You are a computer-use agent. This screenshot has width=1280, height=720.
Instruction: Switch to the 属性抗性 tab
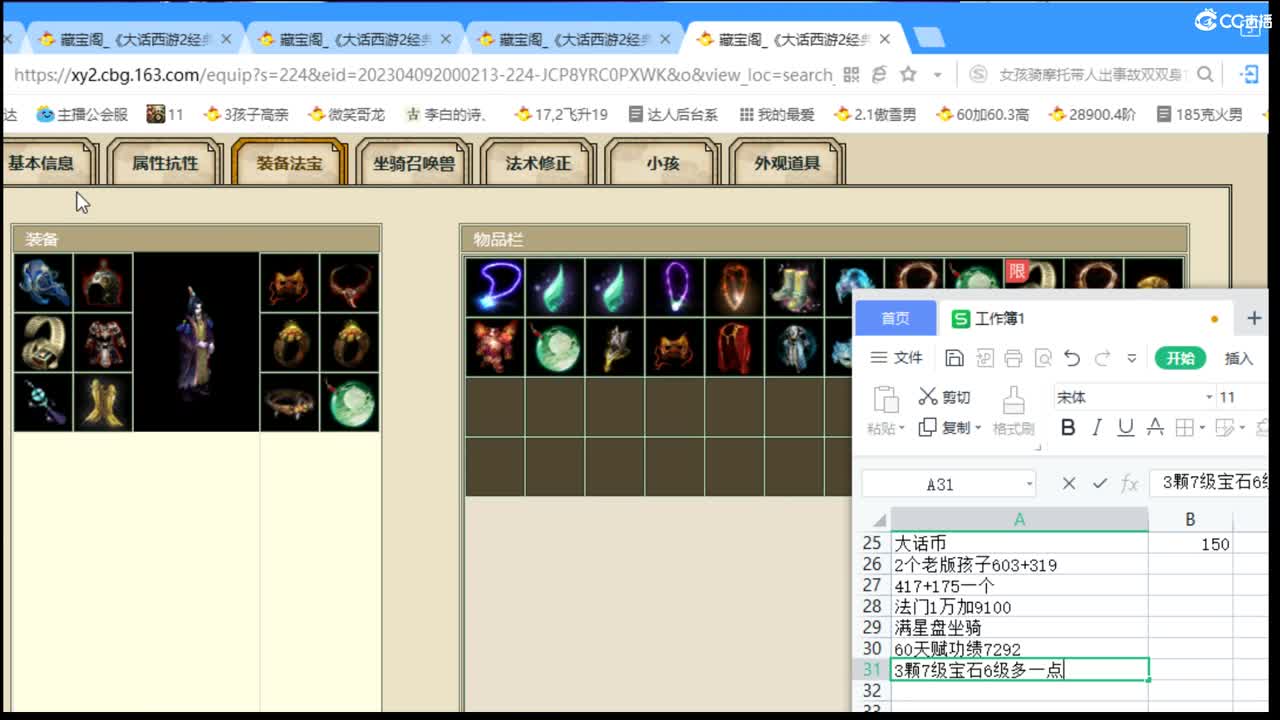tap(165, 163)
